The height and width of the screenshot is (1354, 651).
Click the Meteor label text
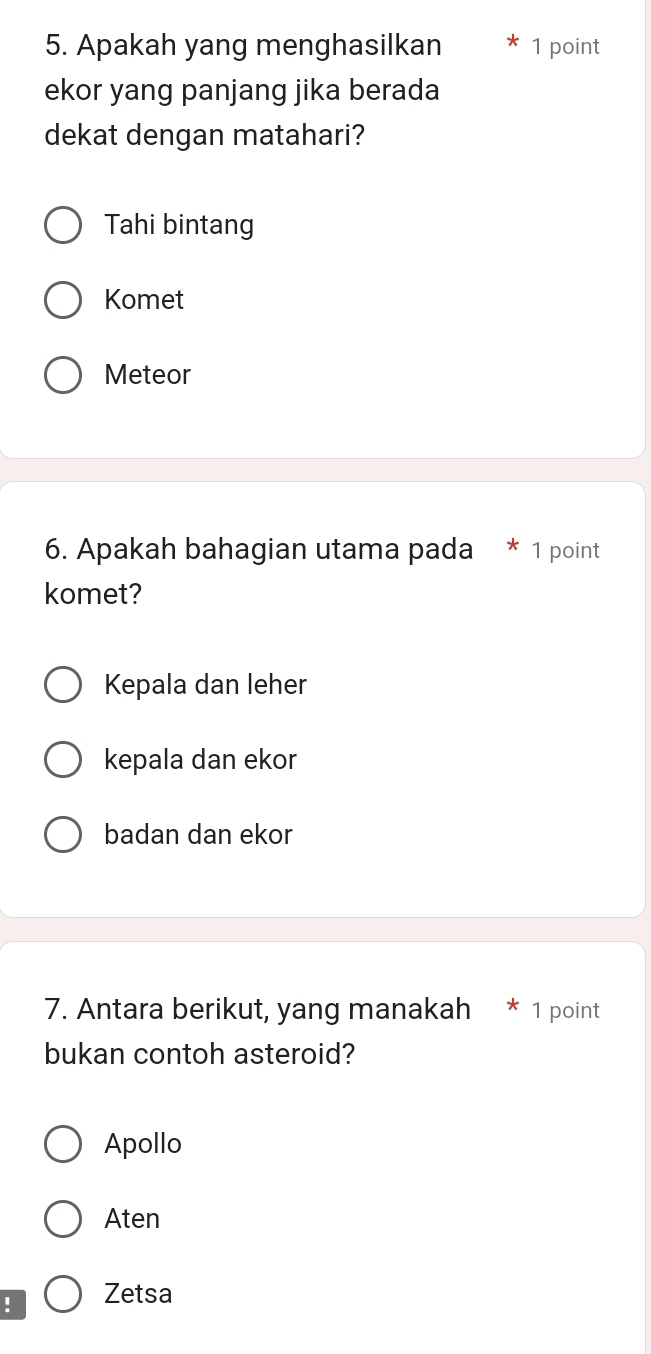click(x=147, y=376)
